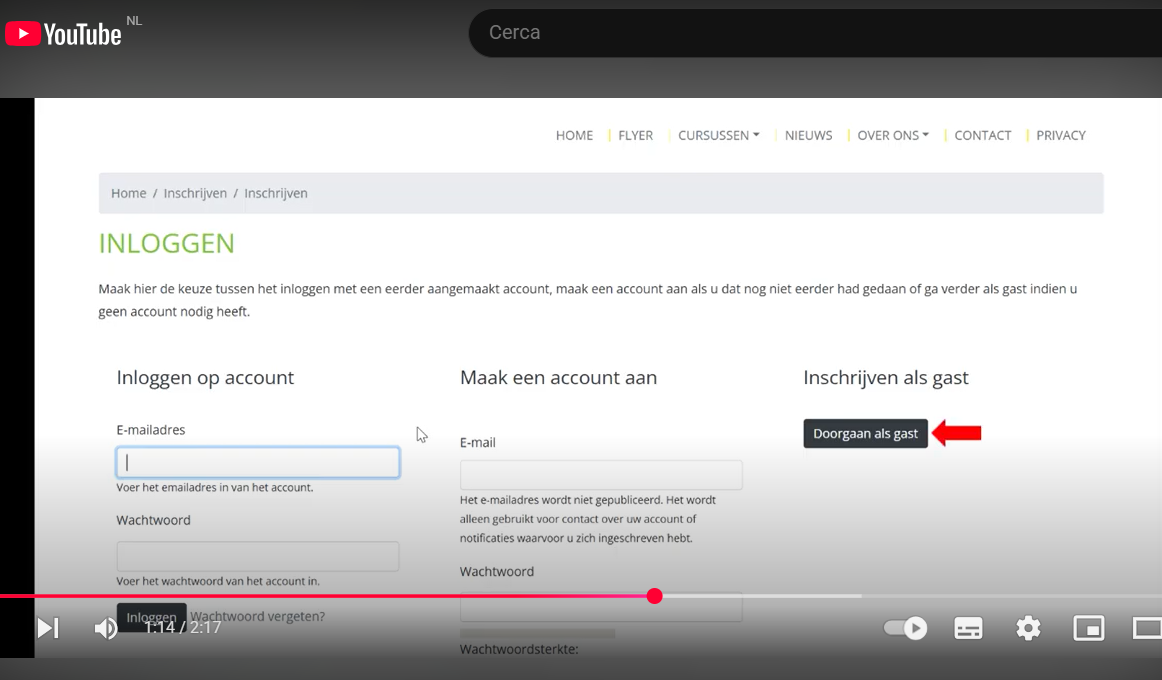Mute the video with the speaker icon
The width and height of the screenshot is (1162, 680).
[x=105, y=628]
